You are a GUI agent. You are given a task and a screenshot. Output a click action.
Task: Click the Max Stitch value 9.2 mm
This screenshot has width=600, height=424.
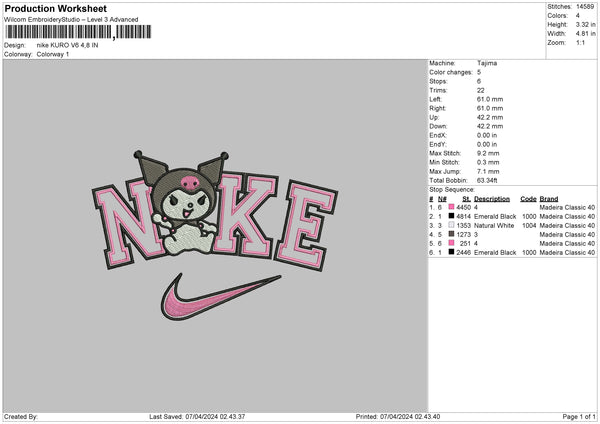488,153
